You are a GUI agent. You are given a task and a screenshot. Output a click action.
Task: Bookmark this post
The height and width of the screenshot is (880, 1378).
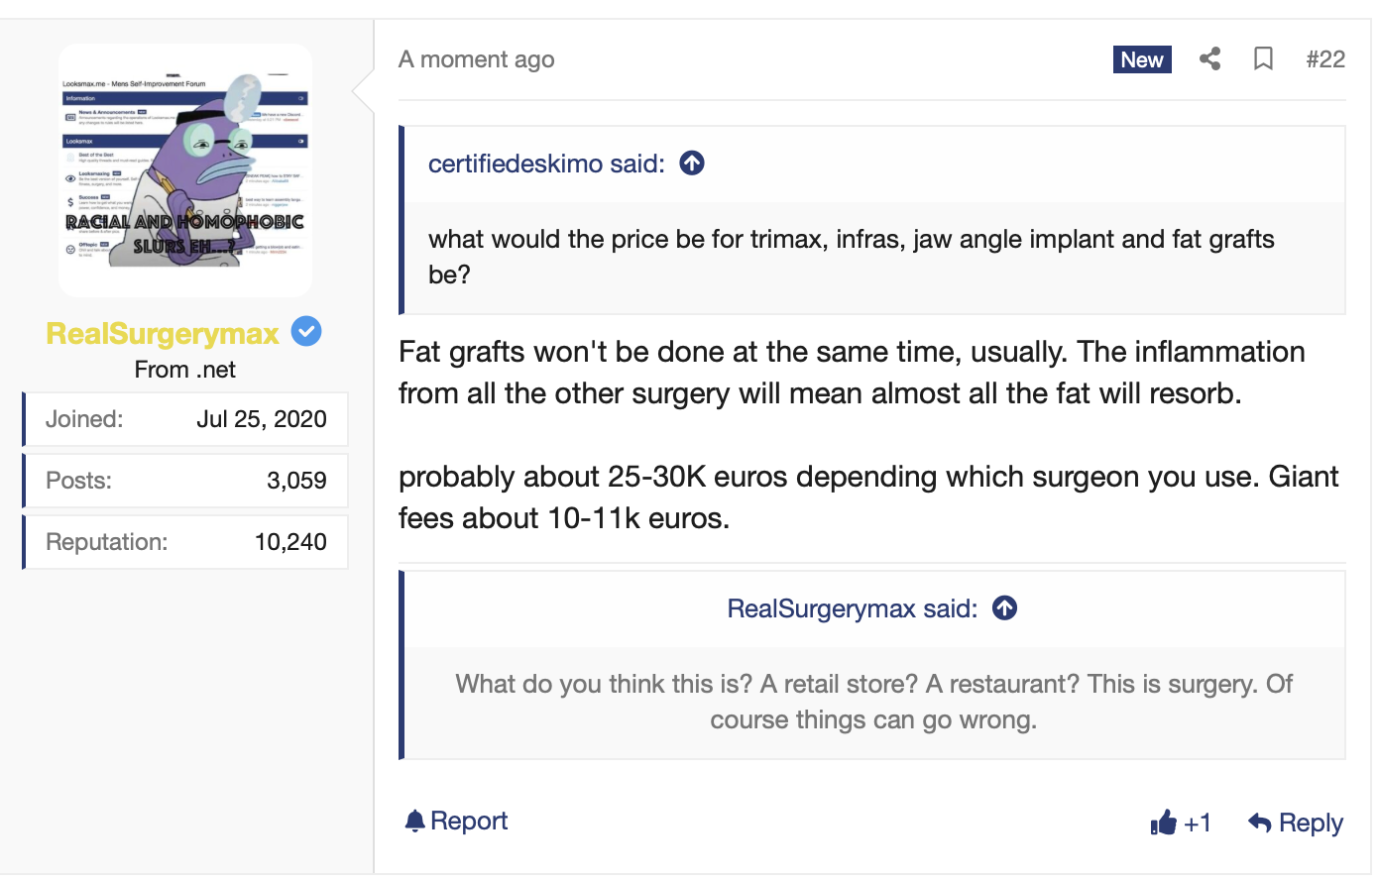point(1263,59)
